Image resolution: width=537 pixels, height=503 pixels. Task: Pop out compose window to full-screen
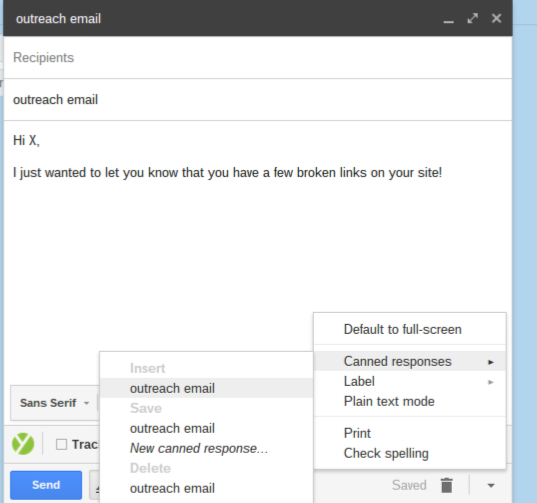tap(473, 18)
